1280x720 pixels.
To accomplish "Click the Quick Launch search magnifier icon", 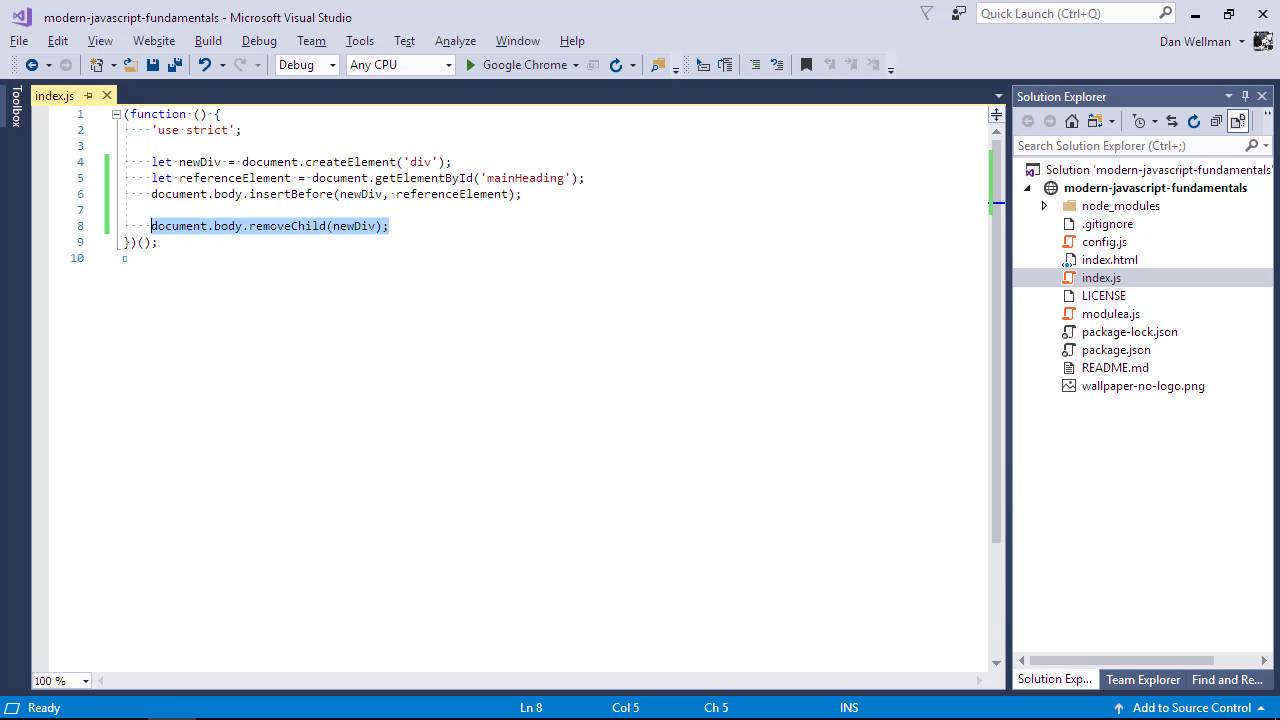I will coord(1166,13).
